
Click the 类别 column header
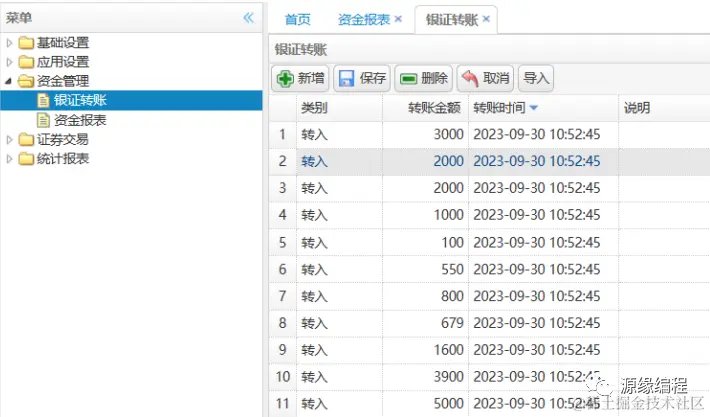(x=339, y=108)
